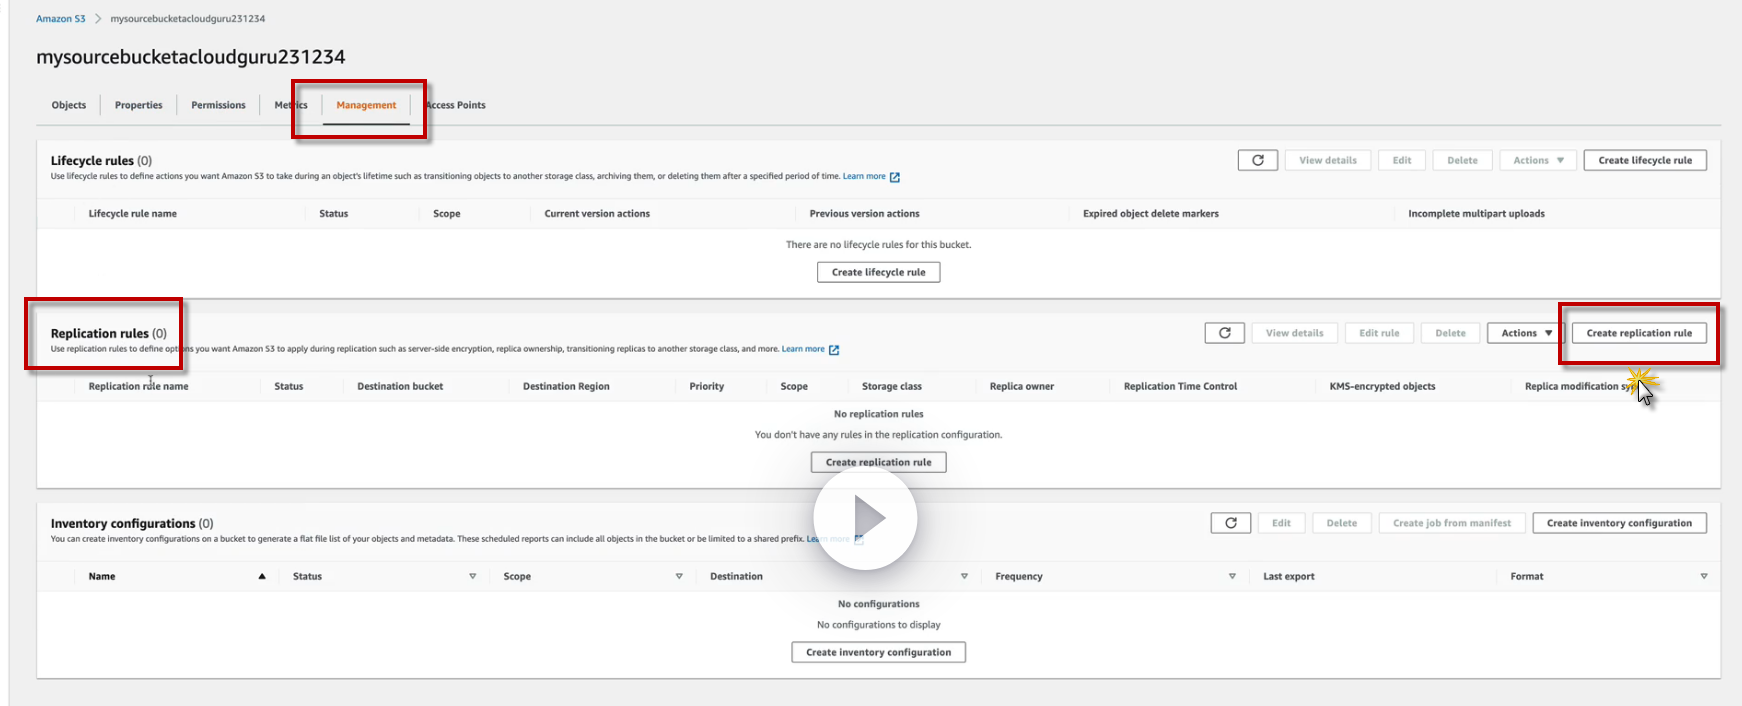The image size is (1742, 706).
Task: Refresh the Replication rules list
Action: [1224, 333]
